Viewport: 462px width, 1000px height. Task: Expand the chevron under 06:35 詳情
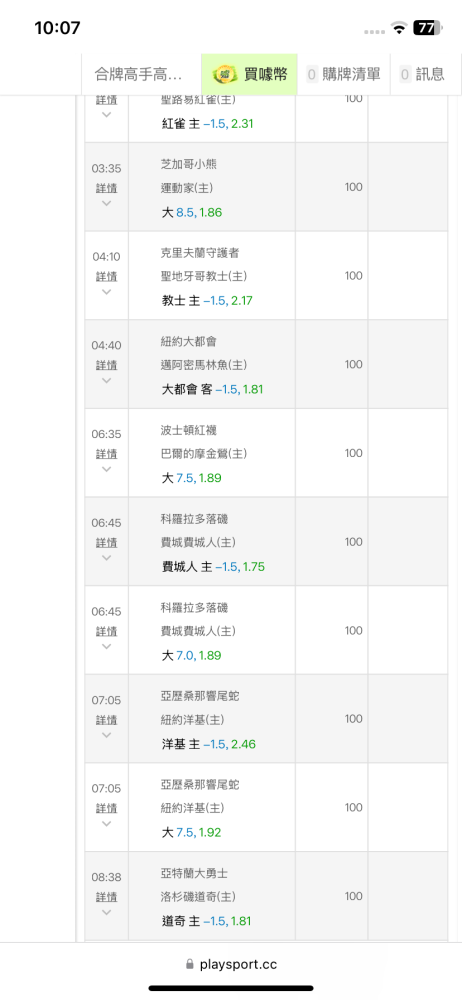pos(107,469)
